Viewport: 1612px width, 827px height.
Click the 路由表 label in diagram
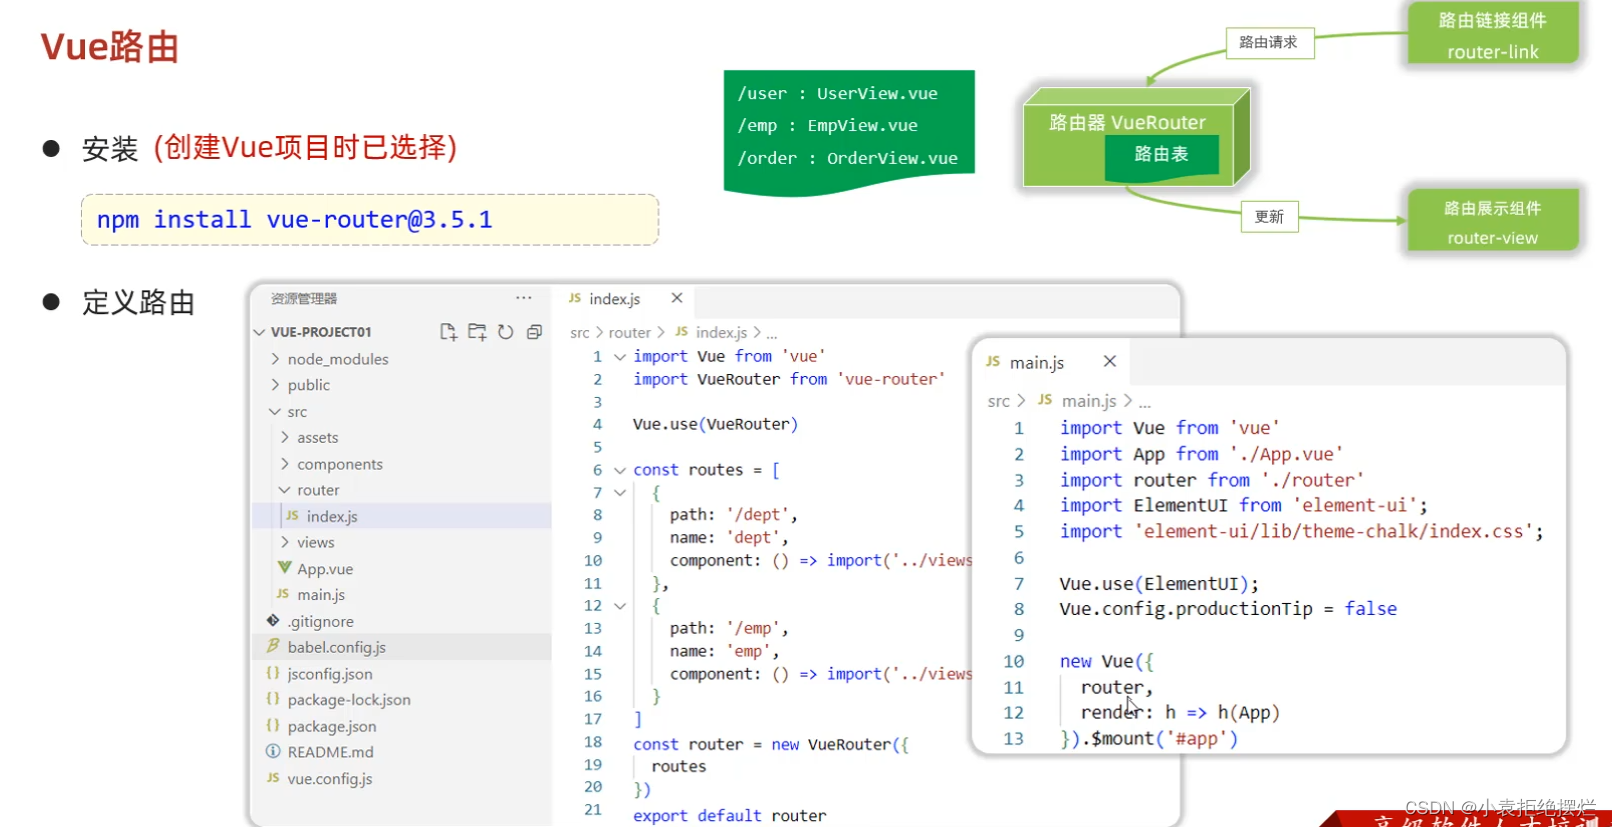(1161, 154)
